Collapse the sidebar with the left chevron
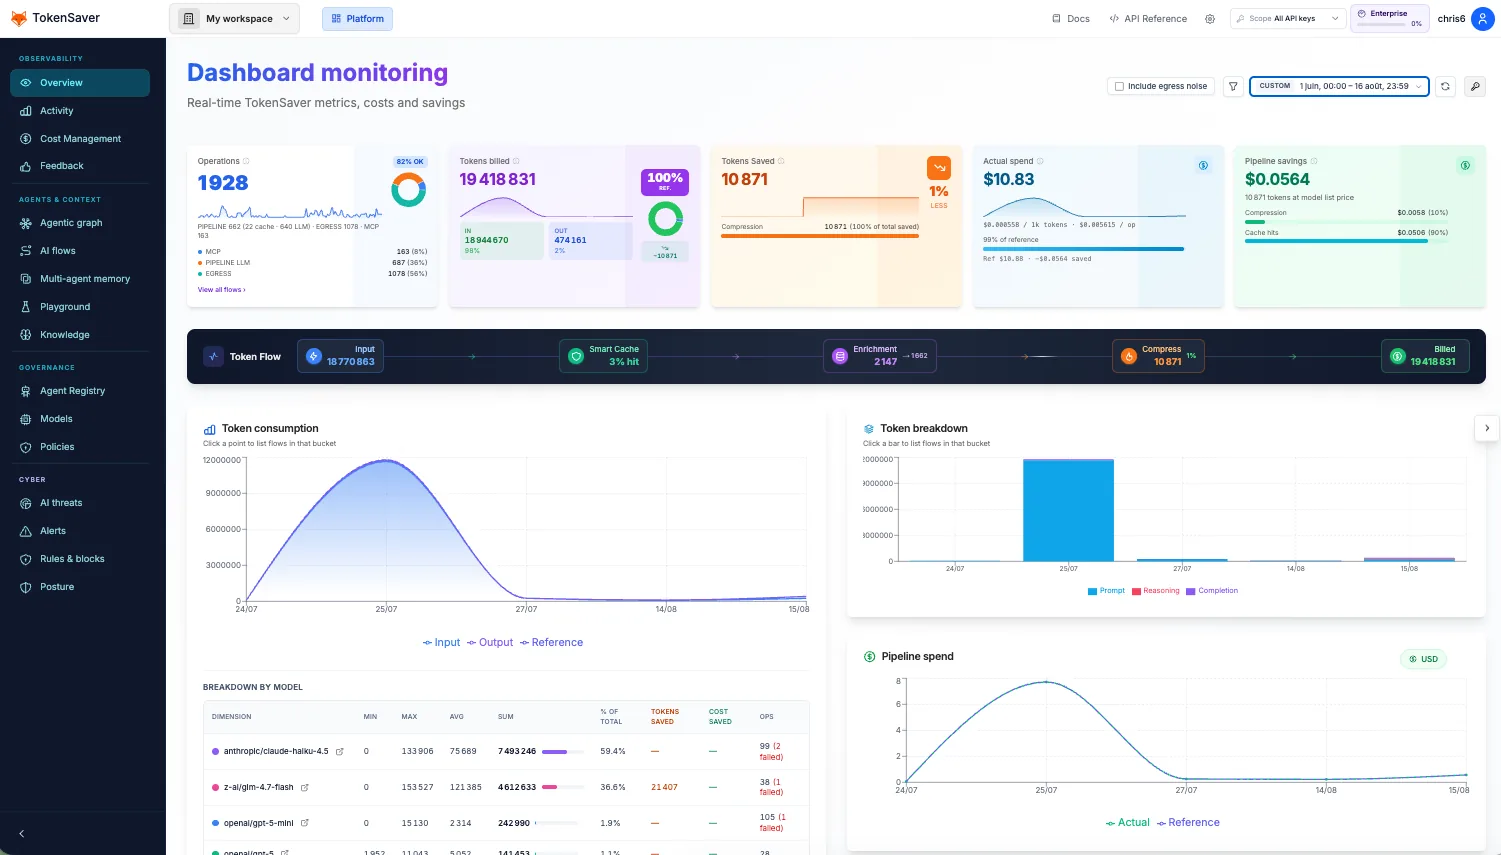This screenshot has width=1501, height=855. tap(22, 833)
